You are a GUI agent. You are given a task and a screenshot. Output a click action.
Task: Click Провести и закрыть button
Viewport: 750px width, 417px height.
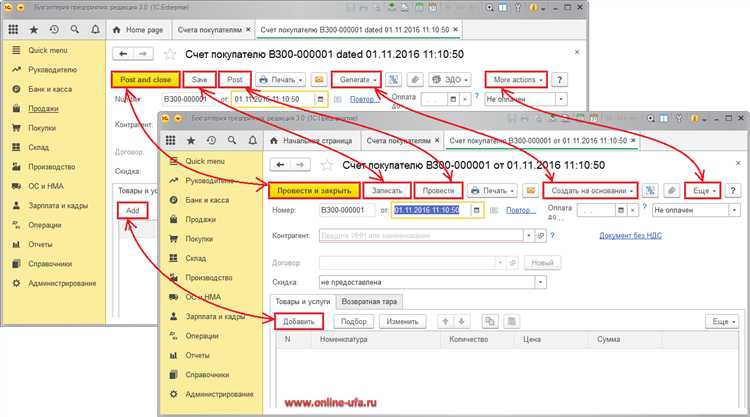[x=314, y=190]
